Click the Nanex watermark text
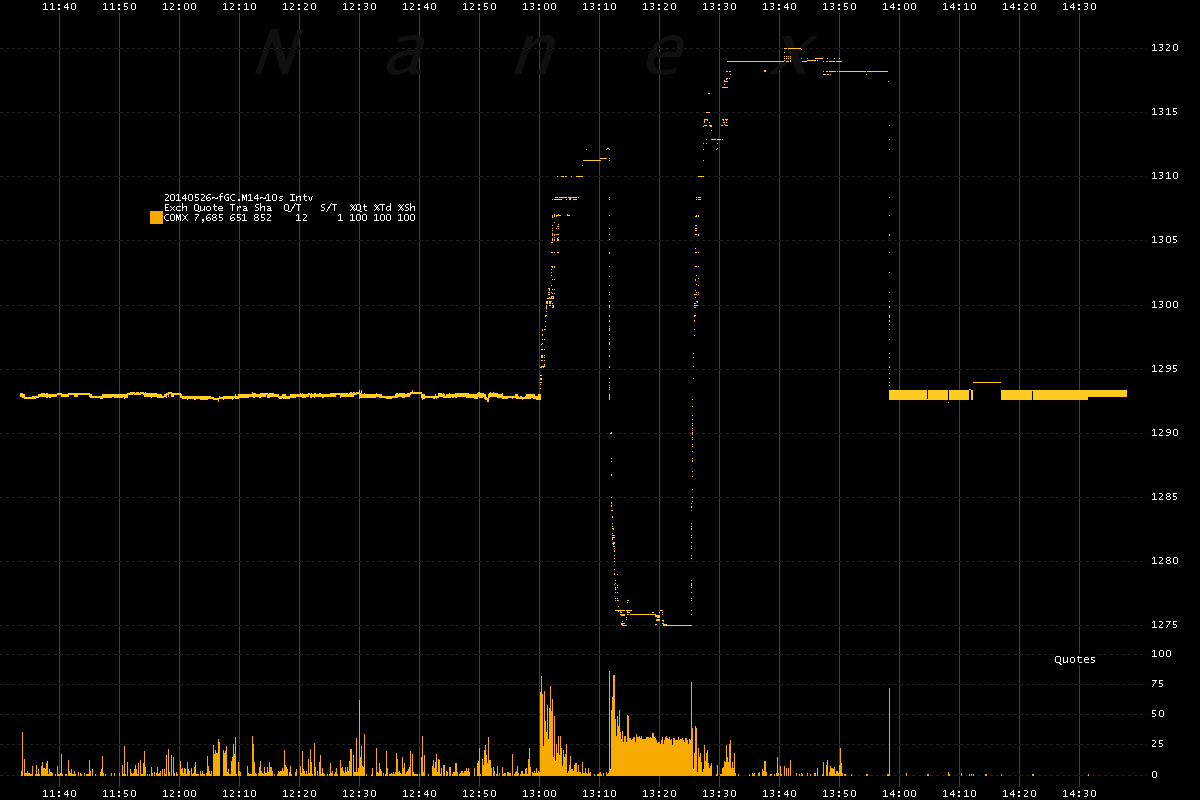 tap(530, 57)
